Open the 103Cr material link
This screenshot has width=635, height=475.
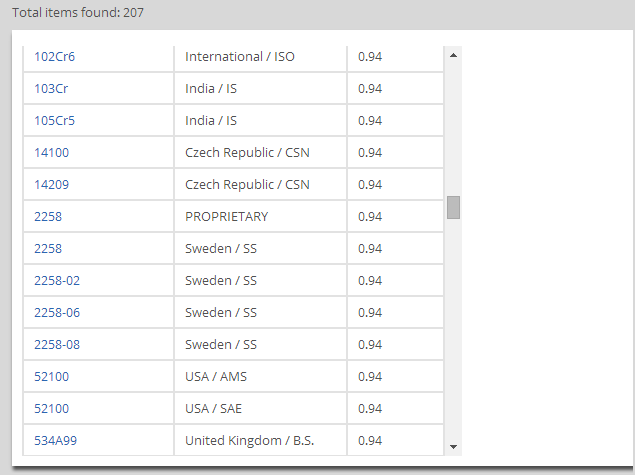coord(51,89)
